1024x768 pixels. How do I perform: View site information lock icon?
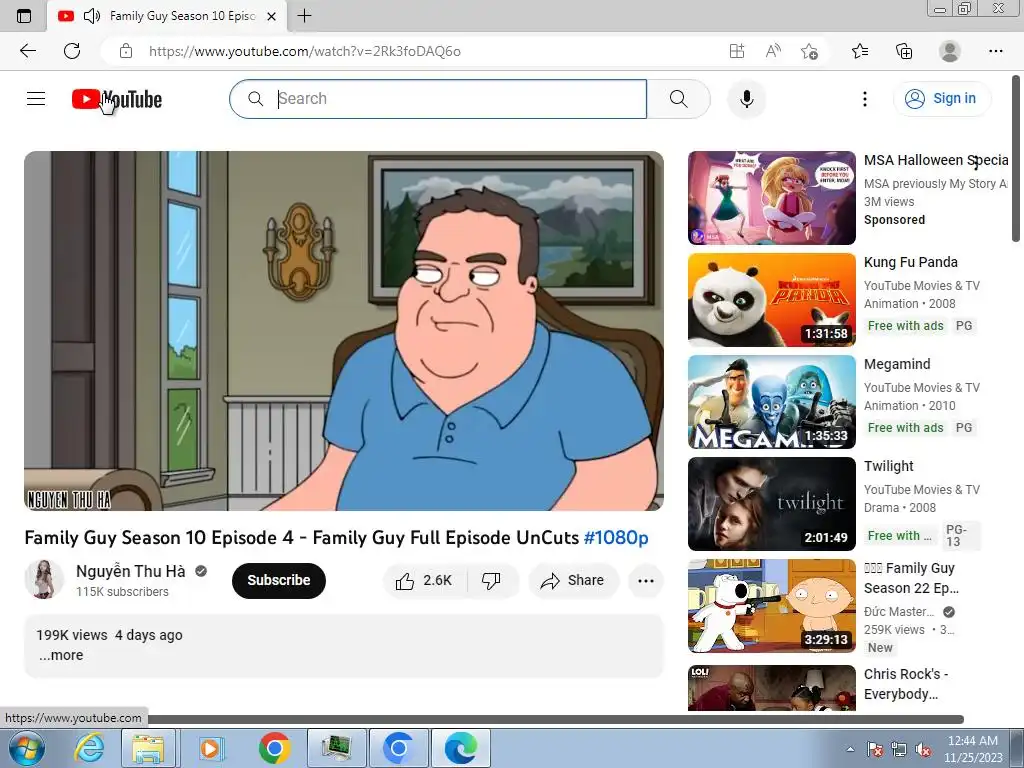click(x=126, y=51)
